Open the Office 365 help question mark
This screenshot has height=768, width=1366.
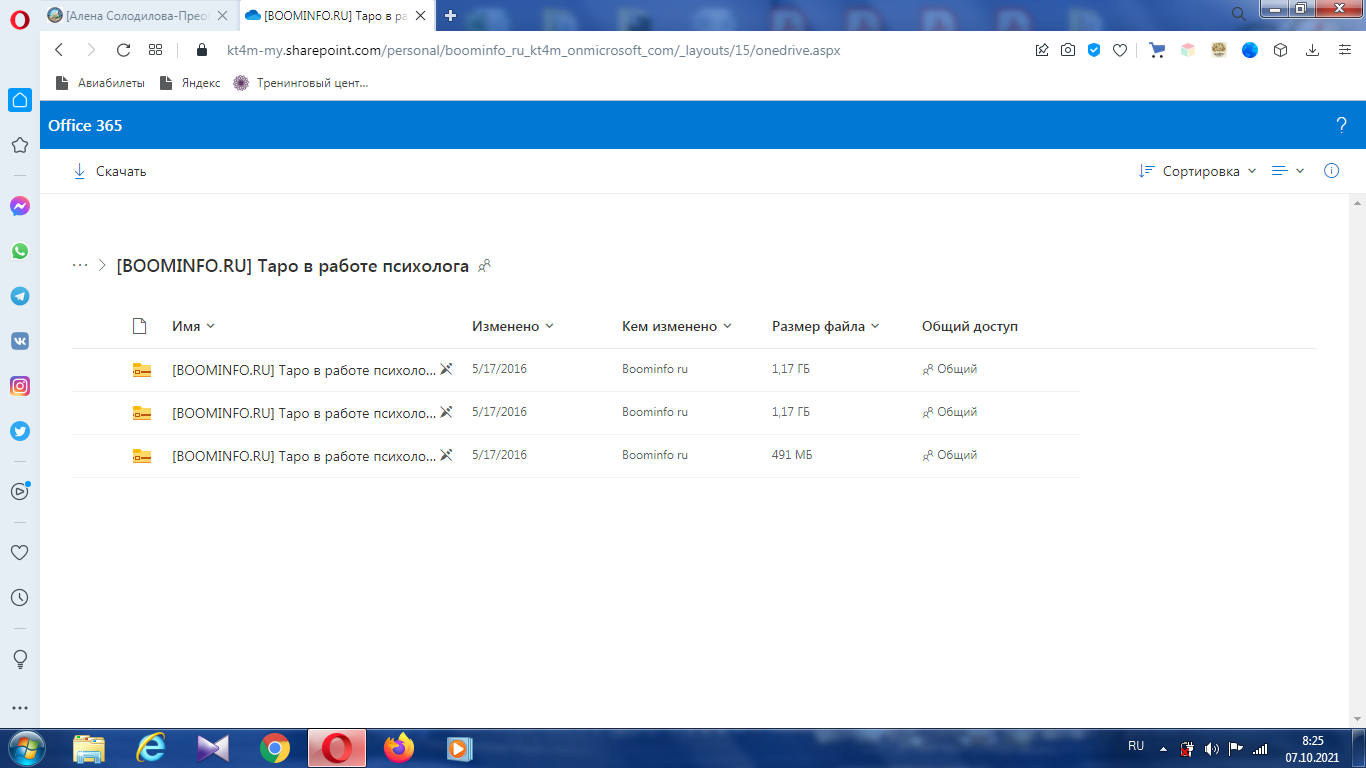tap(1342, 125)
